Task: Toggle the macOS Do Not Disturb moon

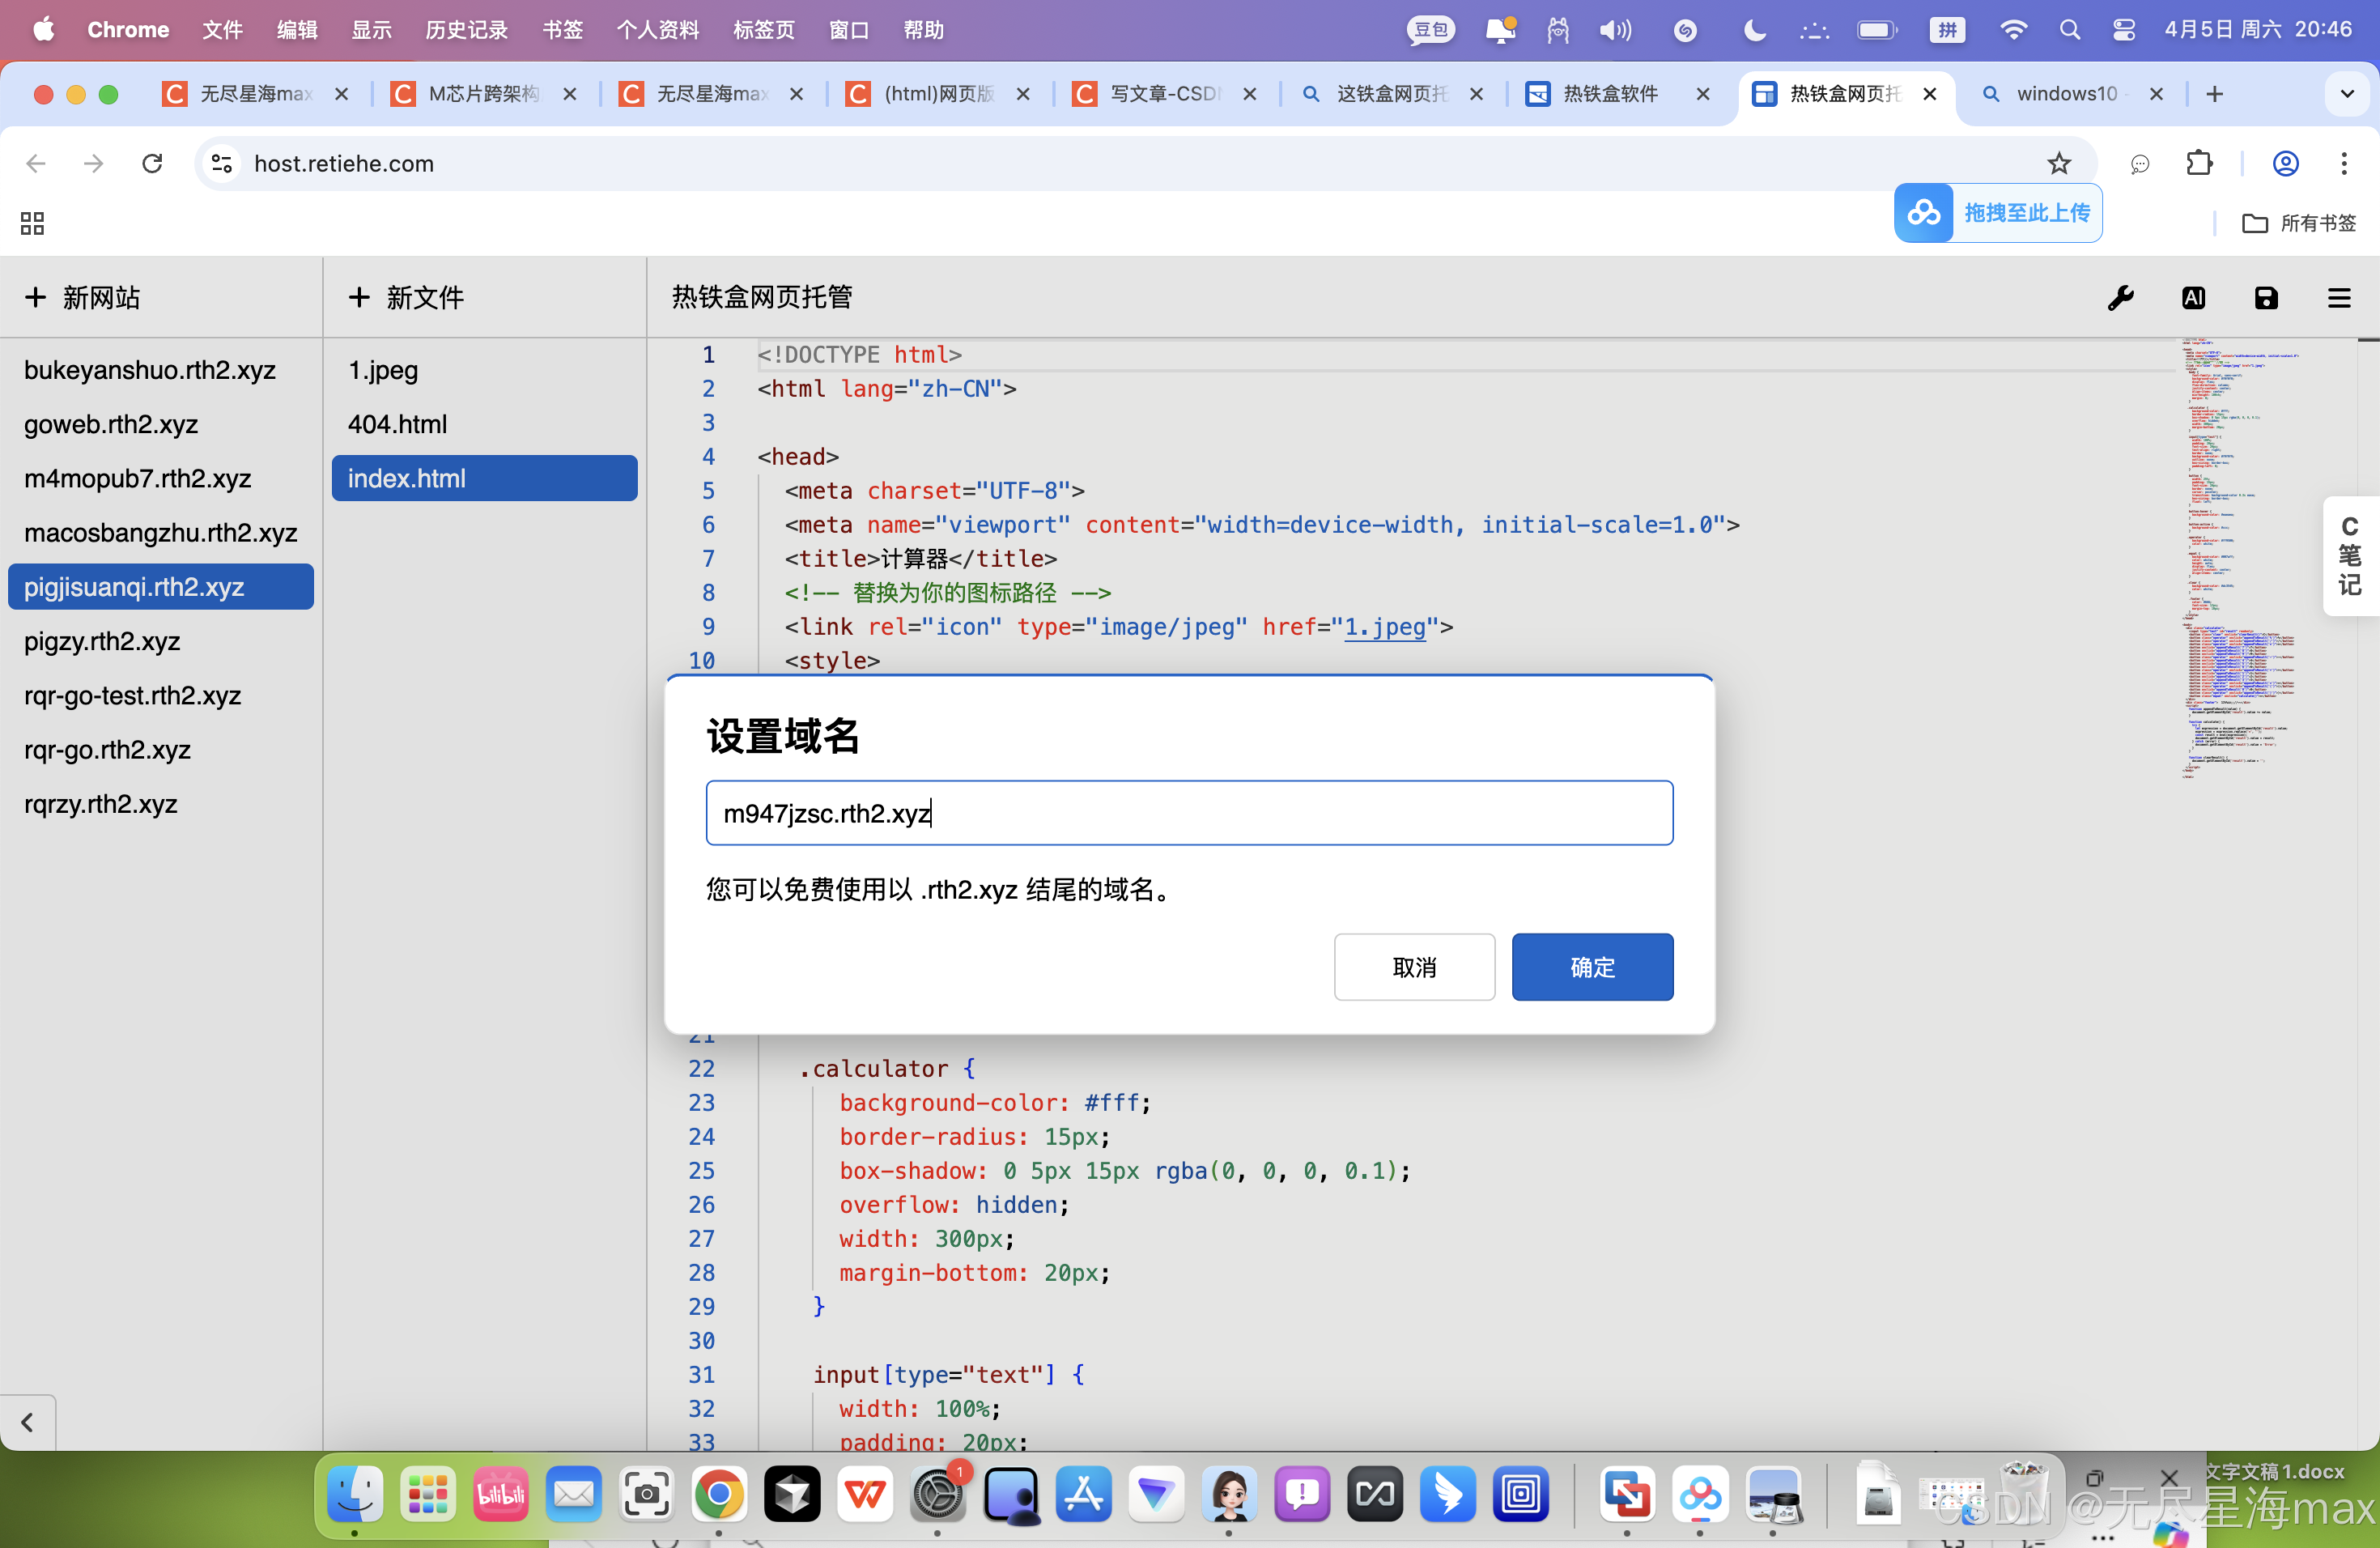Action: [1754, 30]
